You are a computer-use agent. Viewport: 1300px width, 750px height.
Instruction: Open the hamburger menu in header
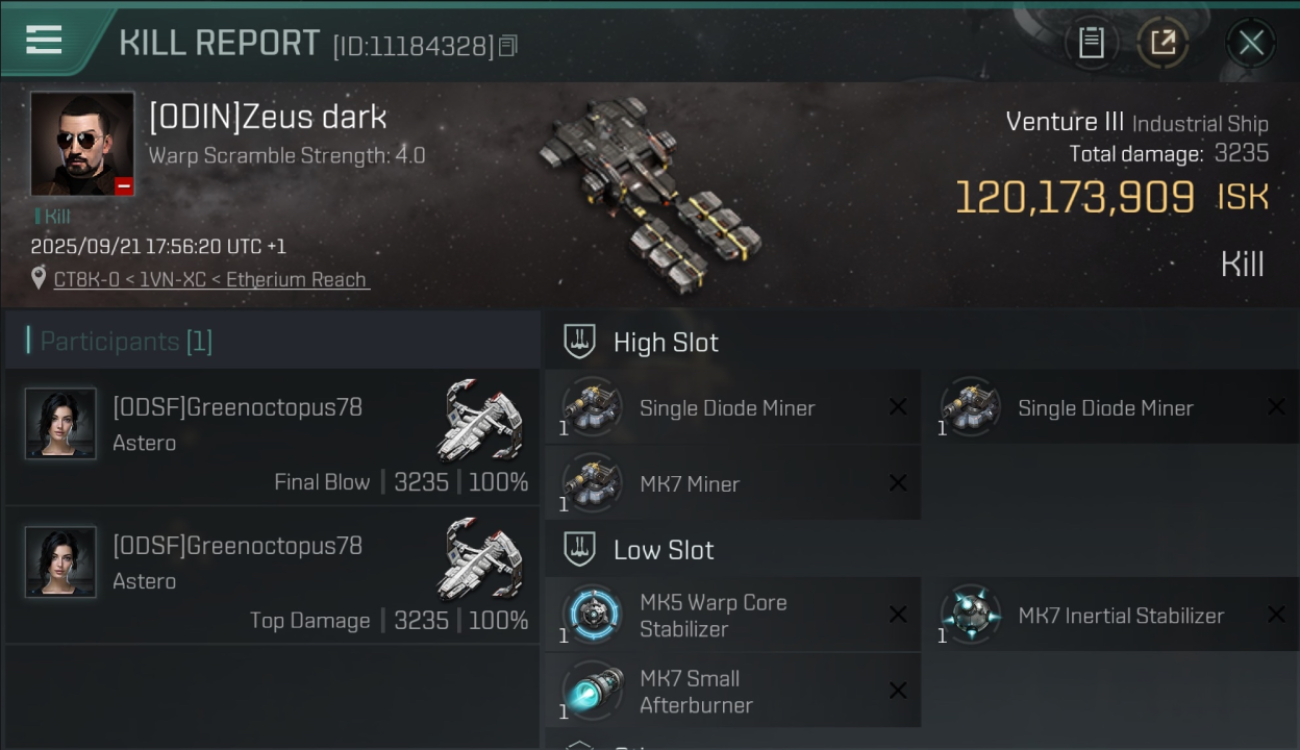pos(44,40)
